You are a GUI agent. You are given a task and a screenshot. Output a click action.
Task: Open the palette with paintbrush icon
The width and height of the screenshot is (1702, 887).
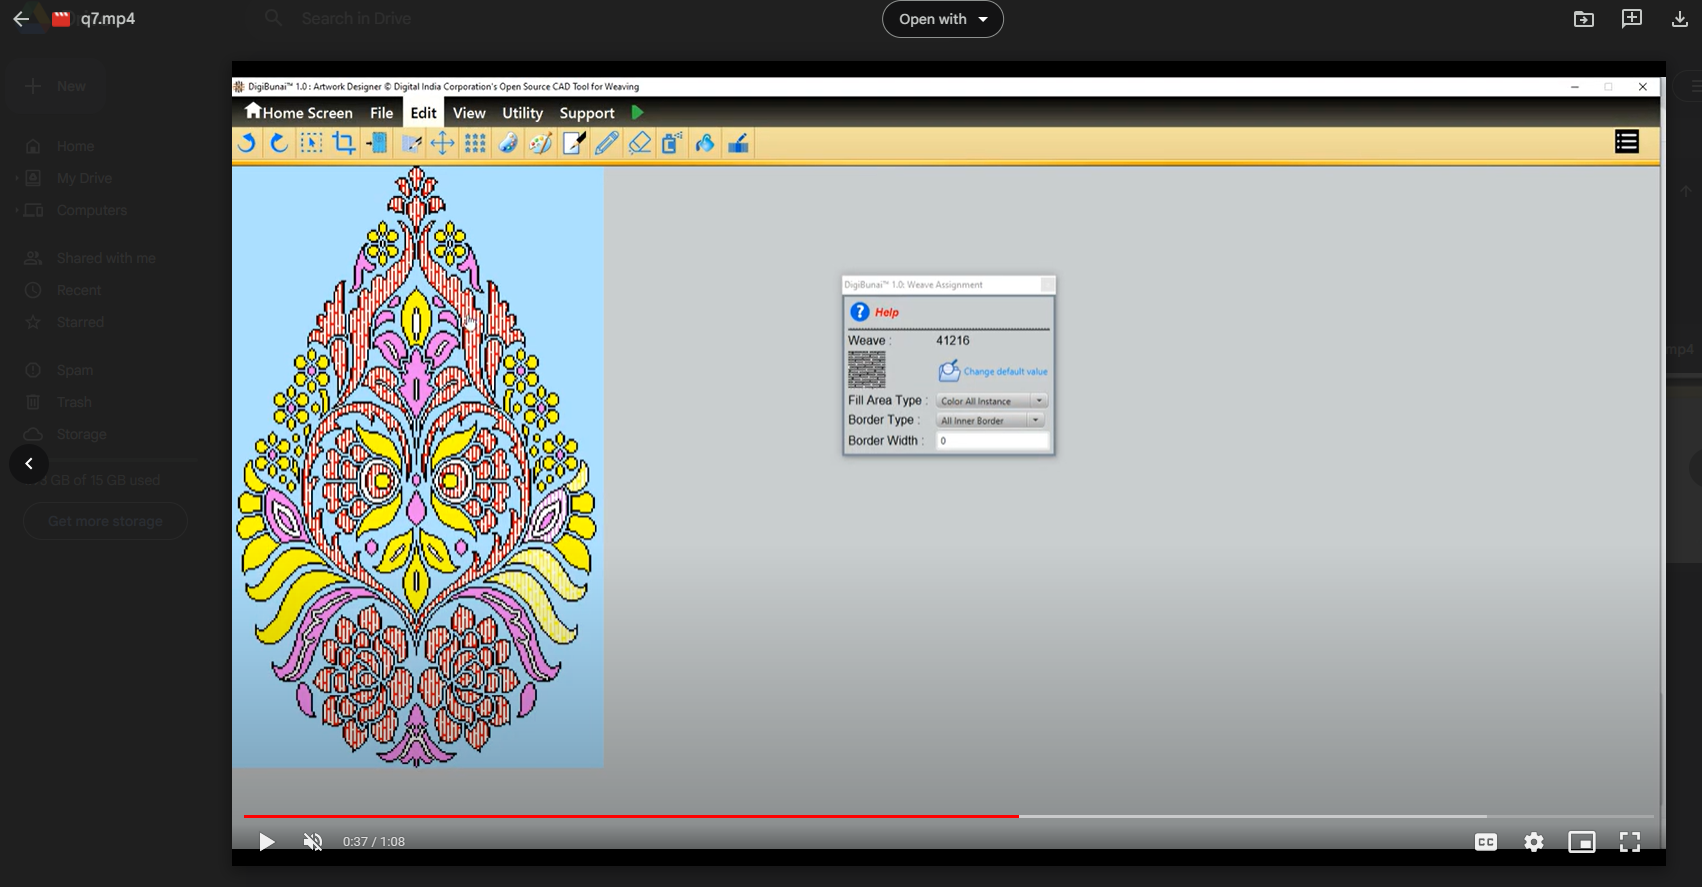tap(541, 143)
